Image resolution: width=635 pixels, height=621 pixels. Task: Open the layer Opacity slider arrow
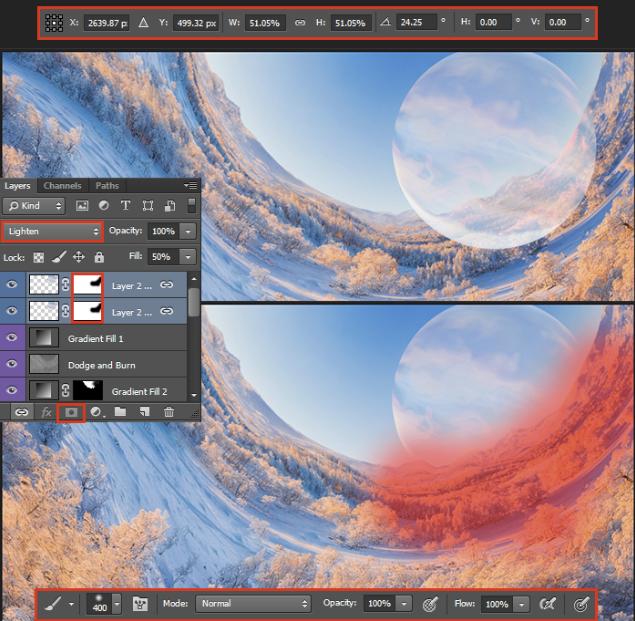point(188,231)
